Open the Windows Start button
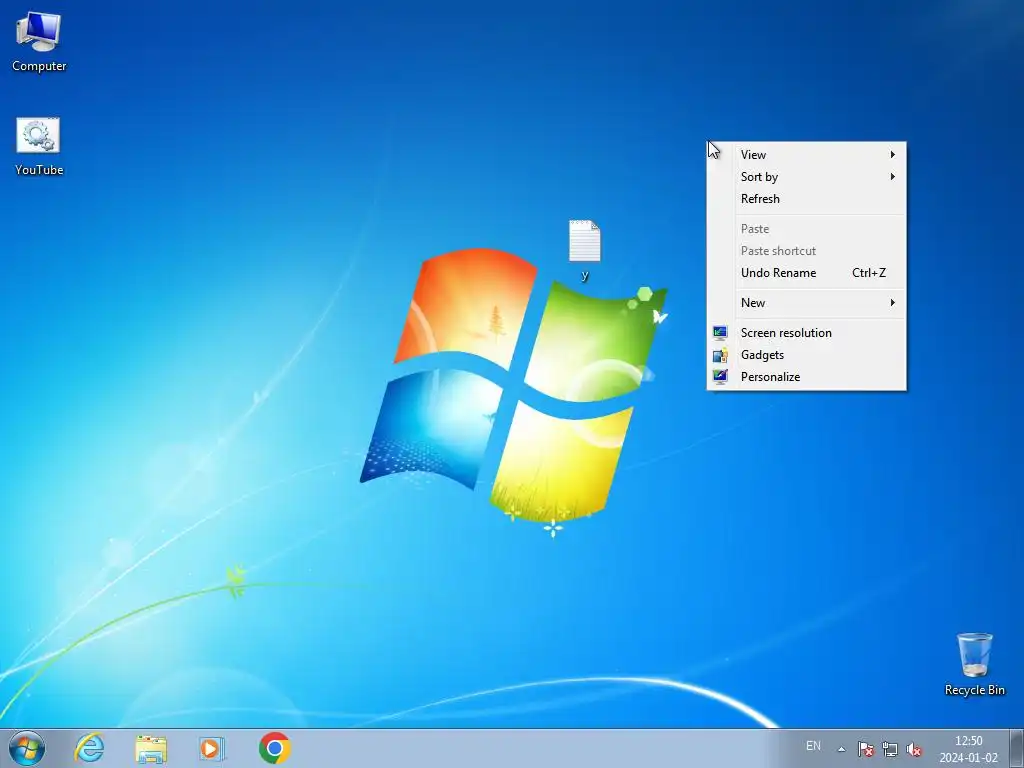The width and height of the screenshot is (1024, 768). click(27, 748)
